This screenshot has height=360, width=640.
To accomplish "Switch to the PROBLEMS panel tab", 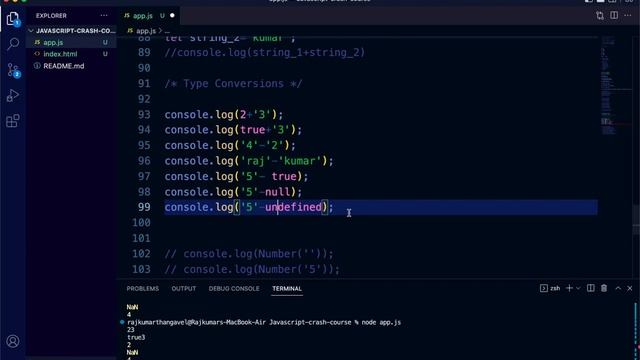I will (x=142, y=289).
